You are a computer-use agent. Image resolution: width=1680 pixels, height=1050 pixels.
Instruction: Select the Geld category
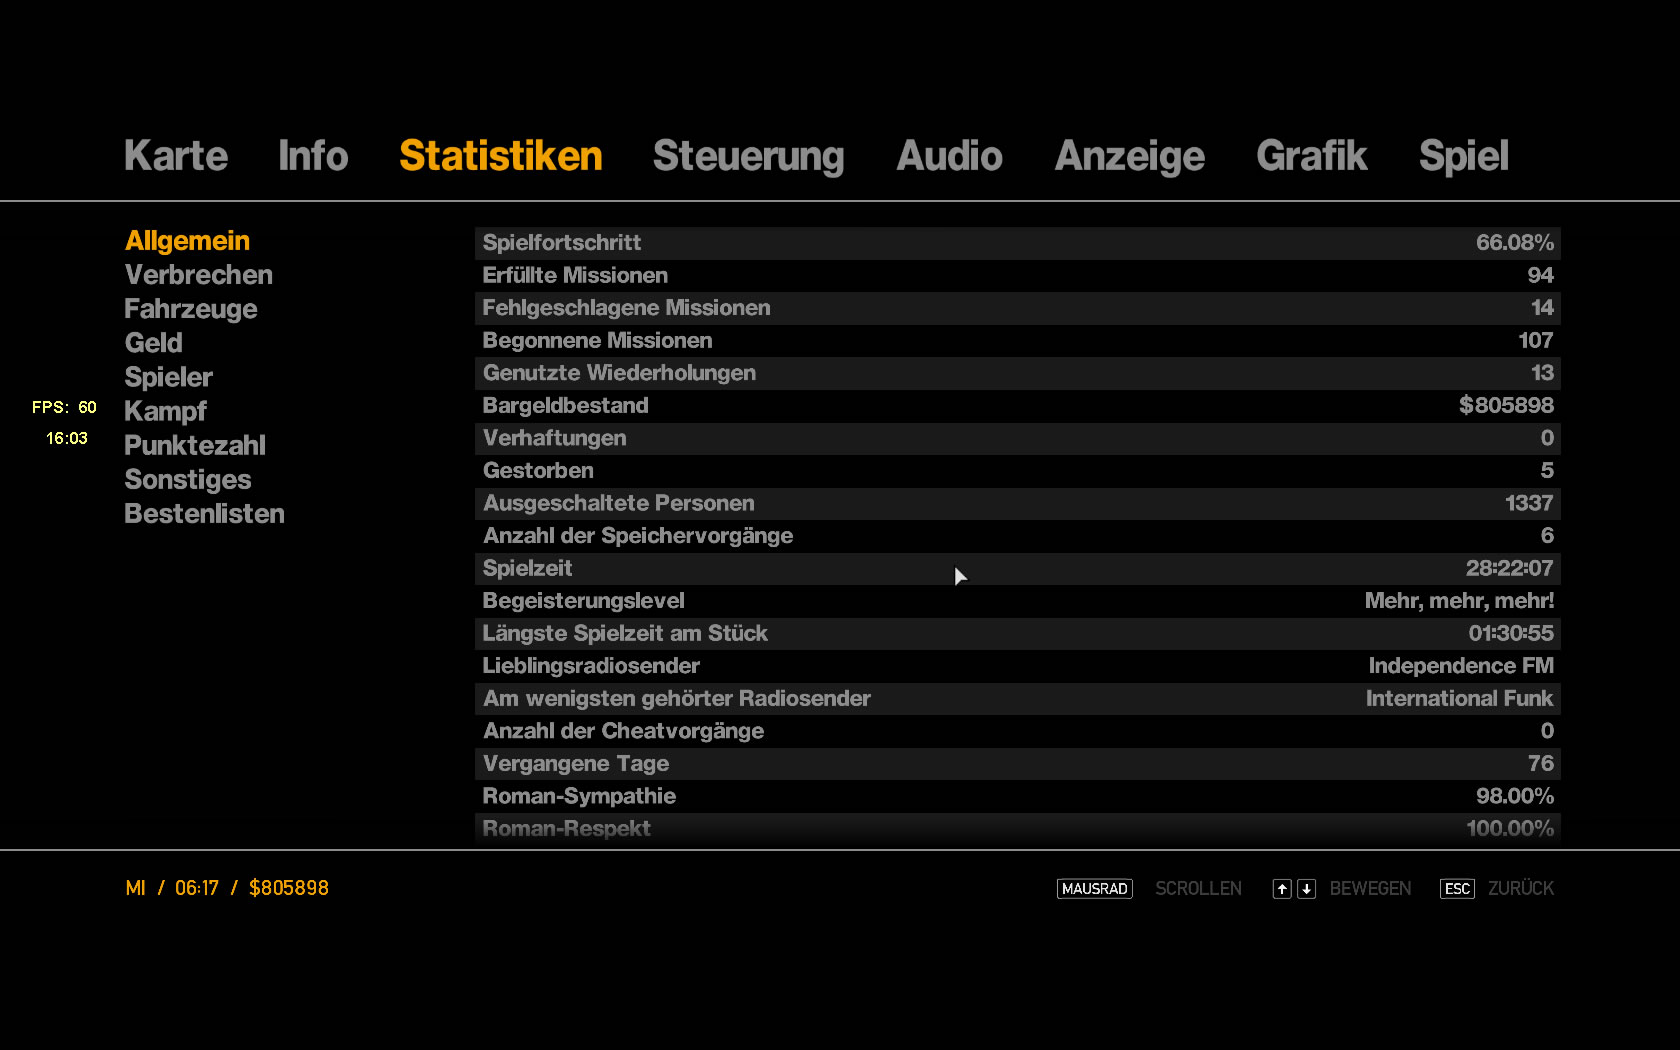coord(153,343)
